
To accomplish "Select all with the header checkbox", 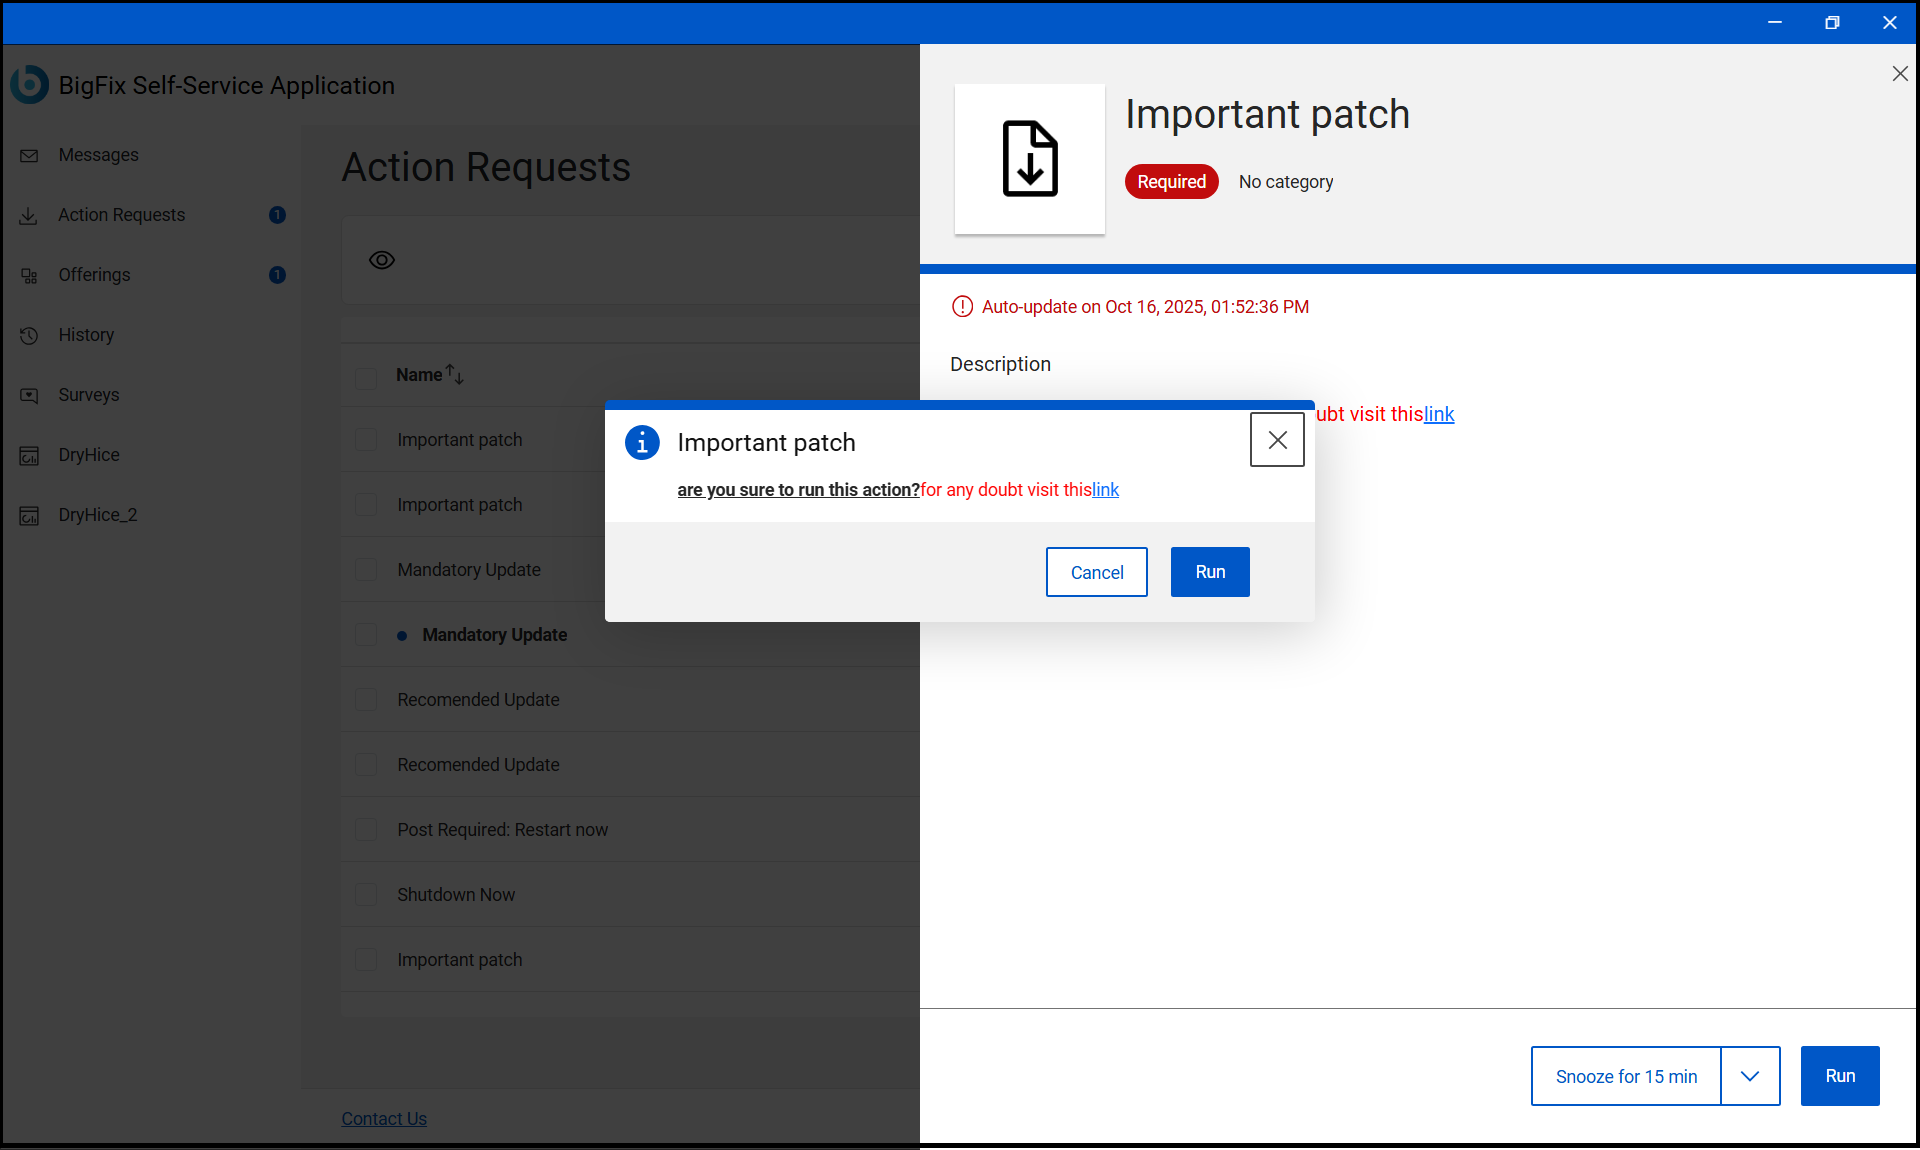I will coord(367,377).
